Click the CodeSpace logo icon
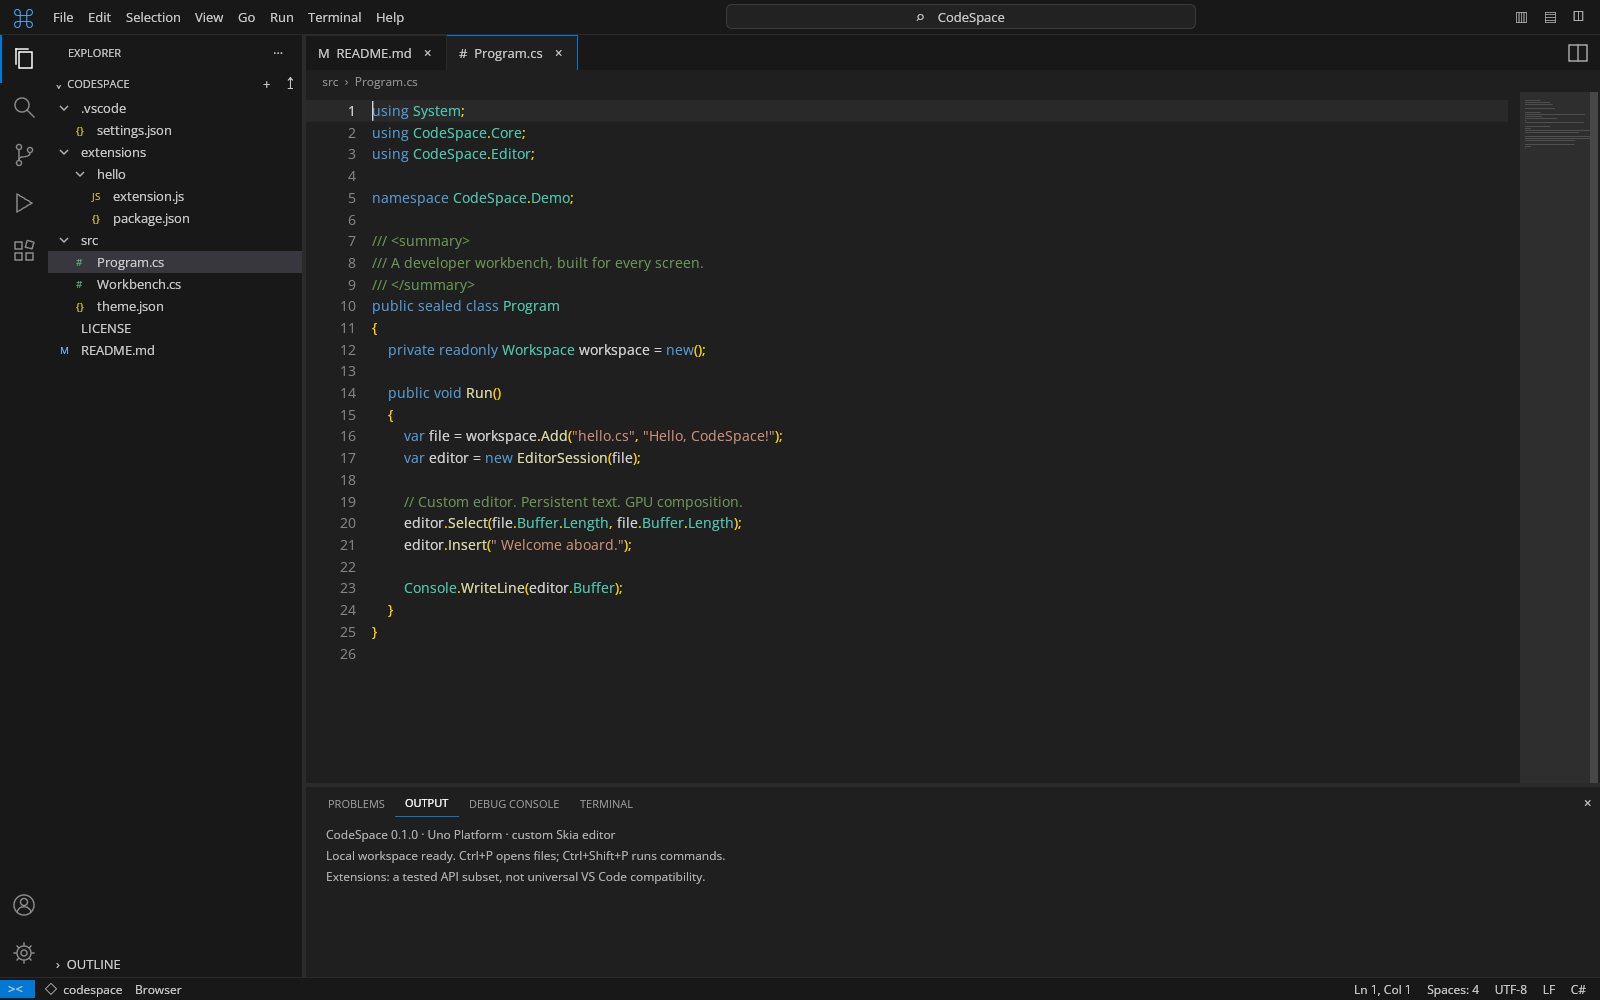This screenshot has width=1600, height=1000. point(23,17)
